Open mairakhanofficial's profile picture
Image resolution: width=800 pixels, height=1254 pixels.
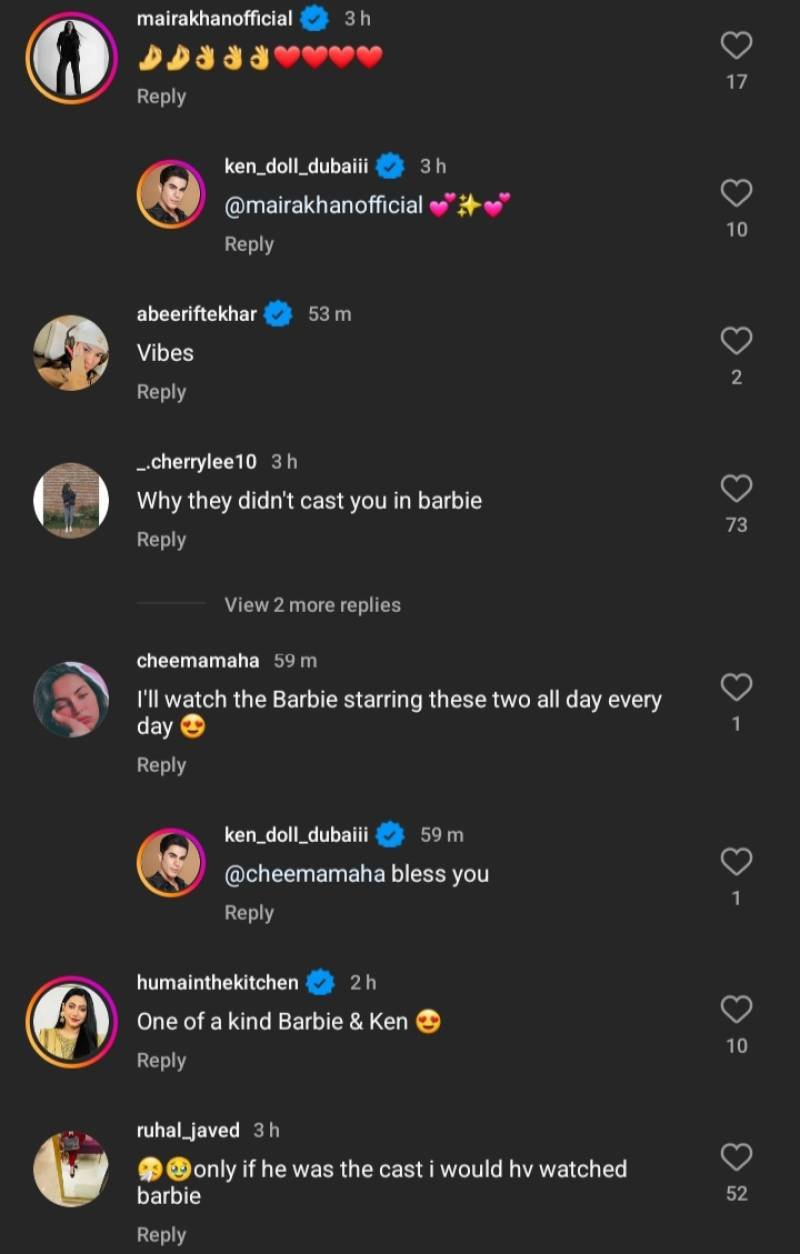coord(71,58)
